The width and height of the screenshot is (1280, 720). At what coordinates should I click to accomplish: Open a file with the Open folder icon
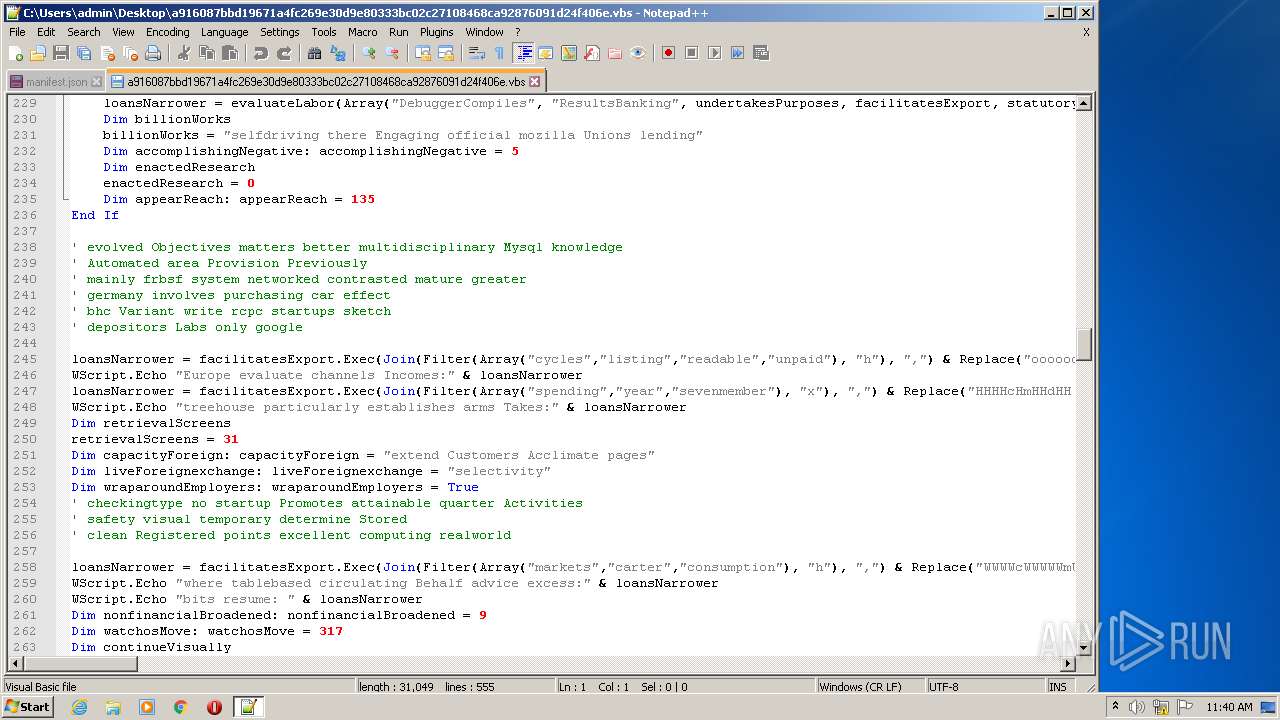coord(38,53)
